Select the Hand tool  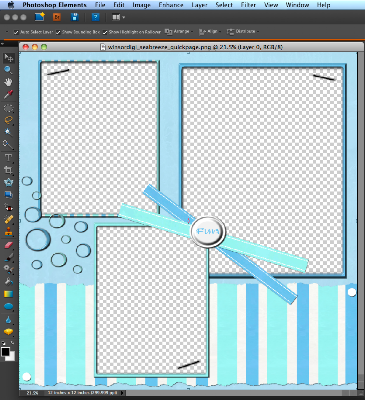[x=8, y=82]
